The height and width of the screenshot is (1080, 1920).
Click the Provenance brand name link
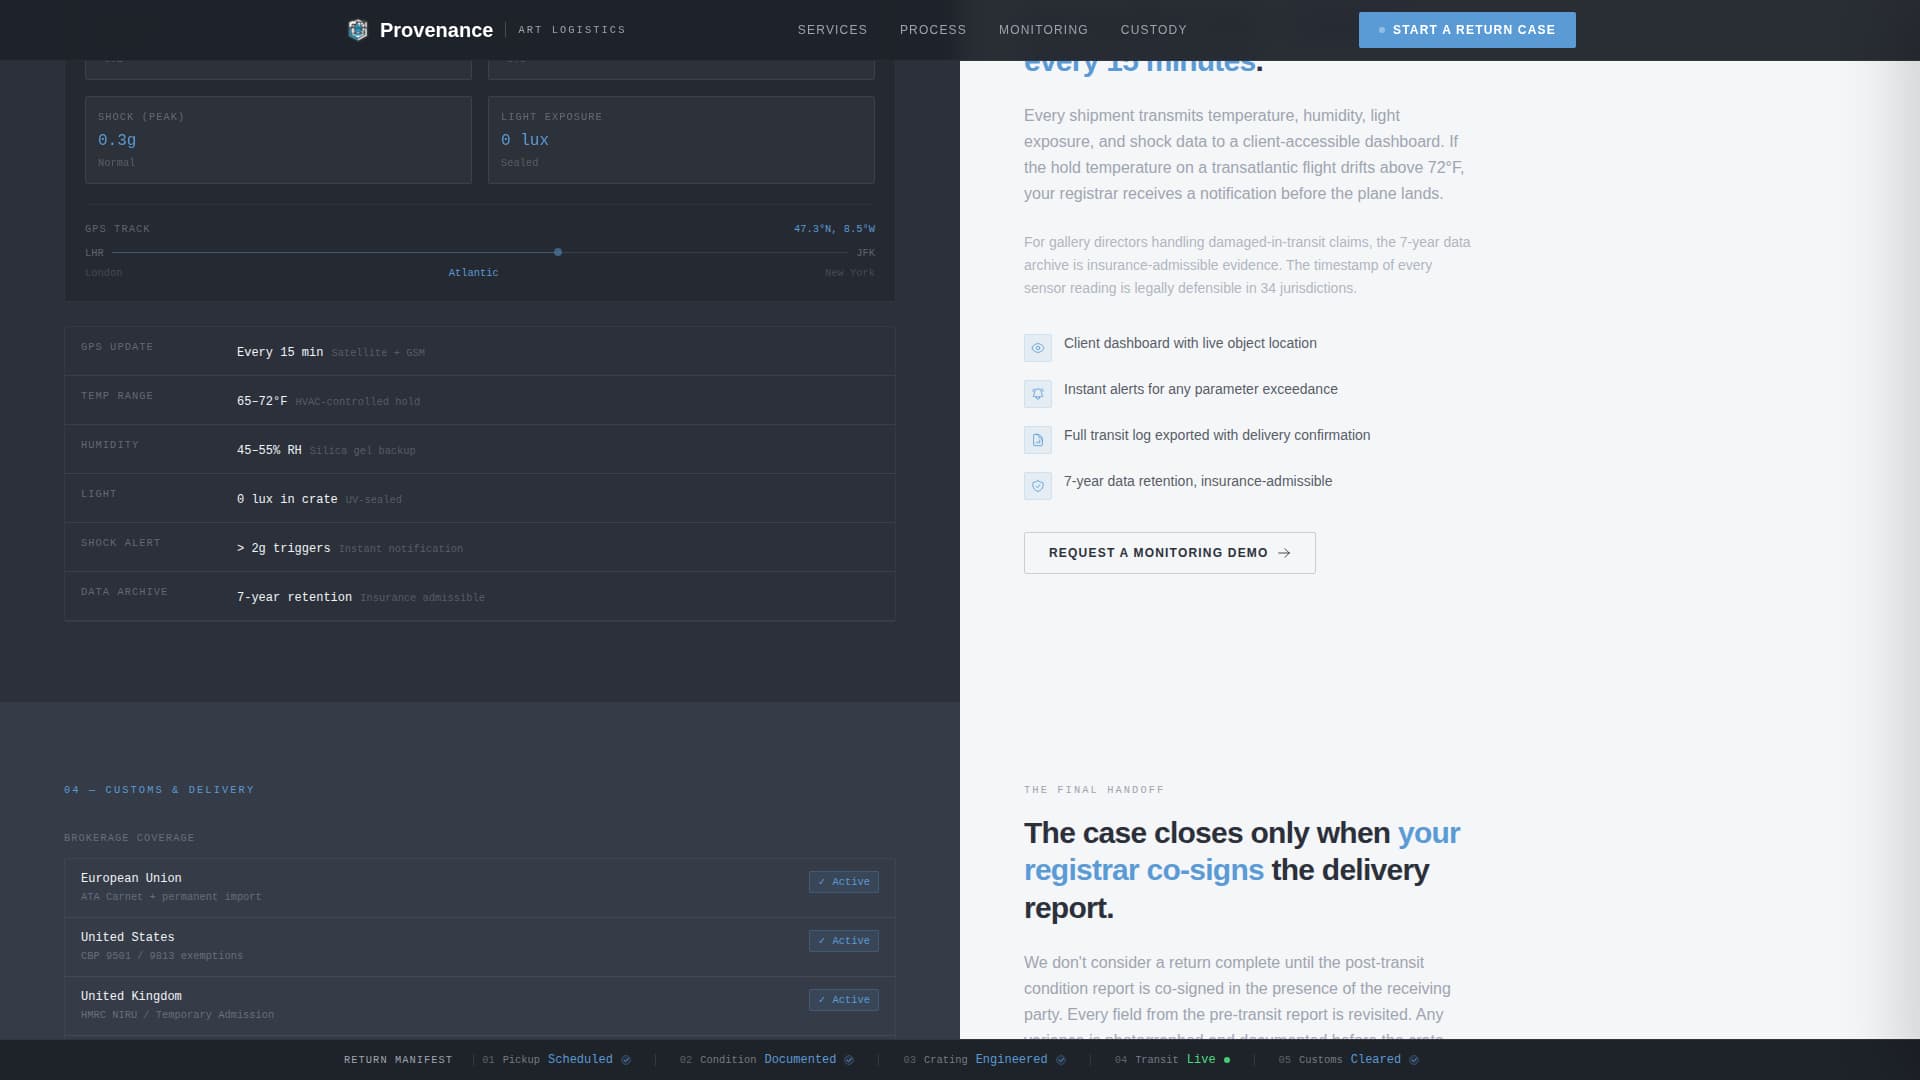tap(436, 30)
